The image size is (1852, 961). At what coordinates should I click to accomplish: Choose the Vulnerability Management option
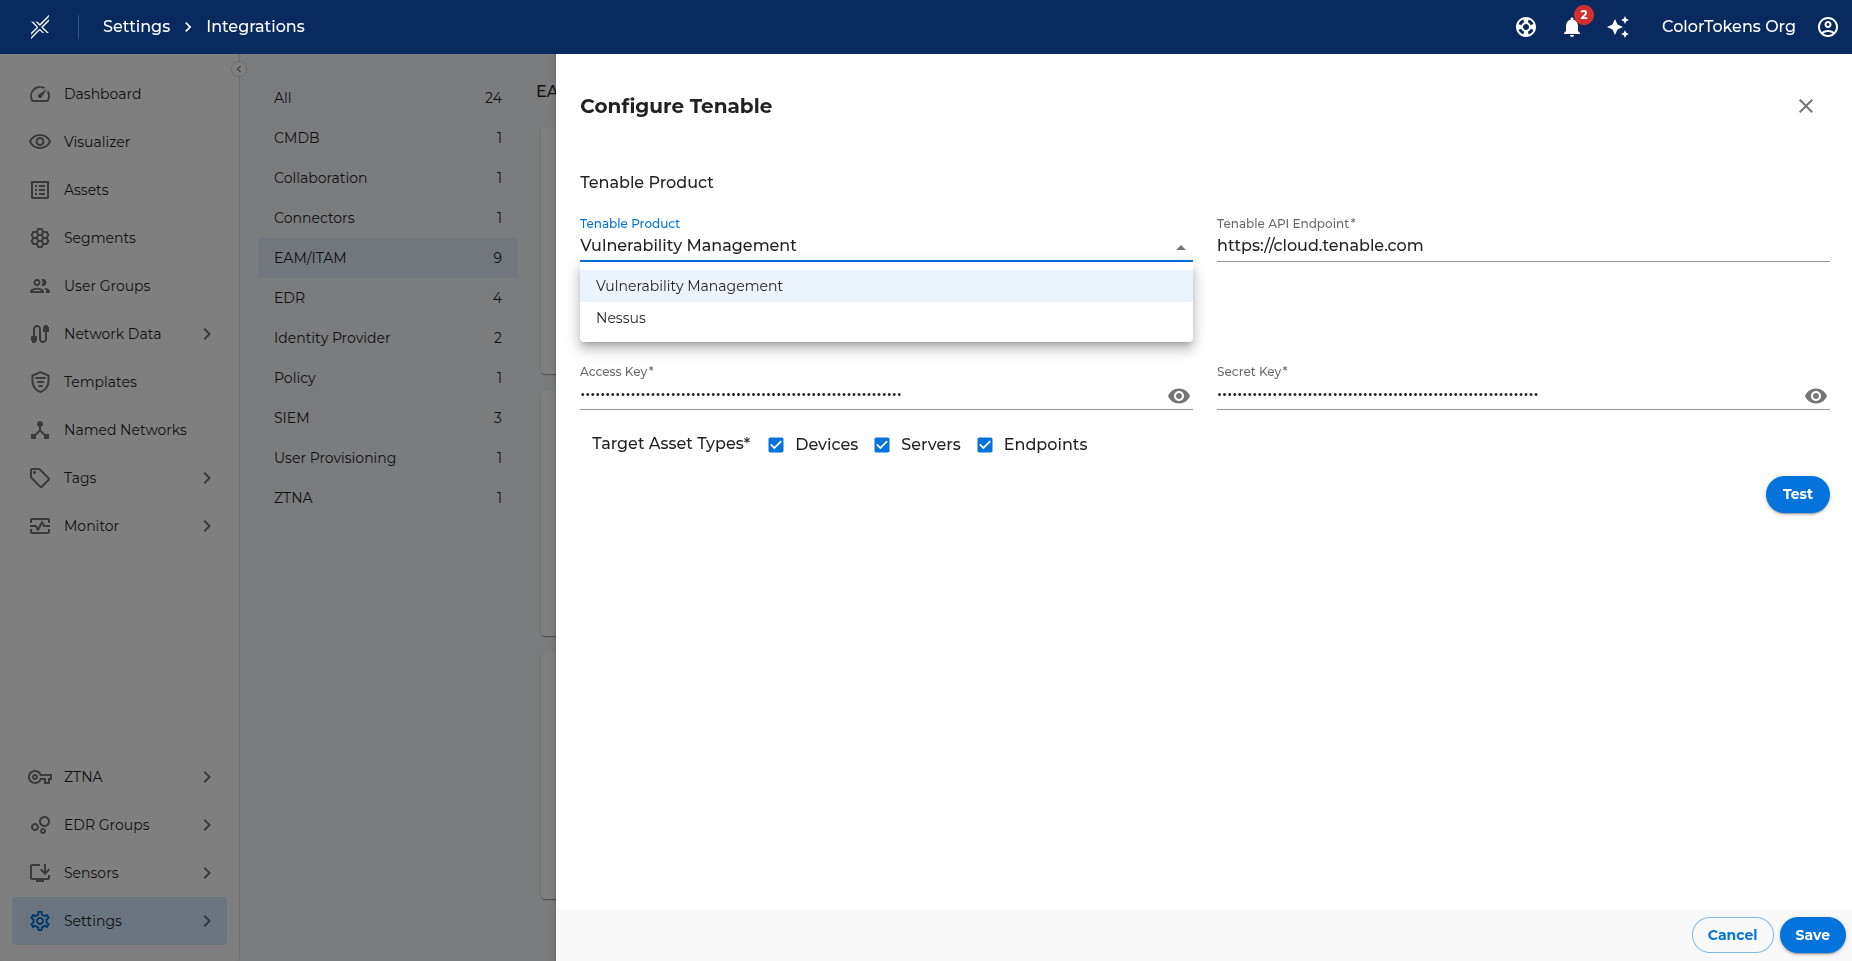(x=689, y=286)
